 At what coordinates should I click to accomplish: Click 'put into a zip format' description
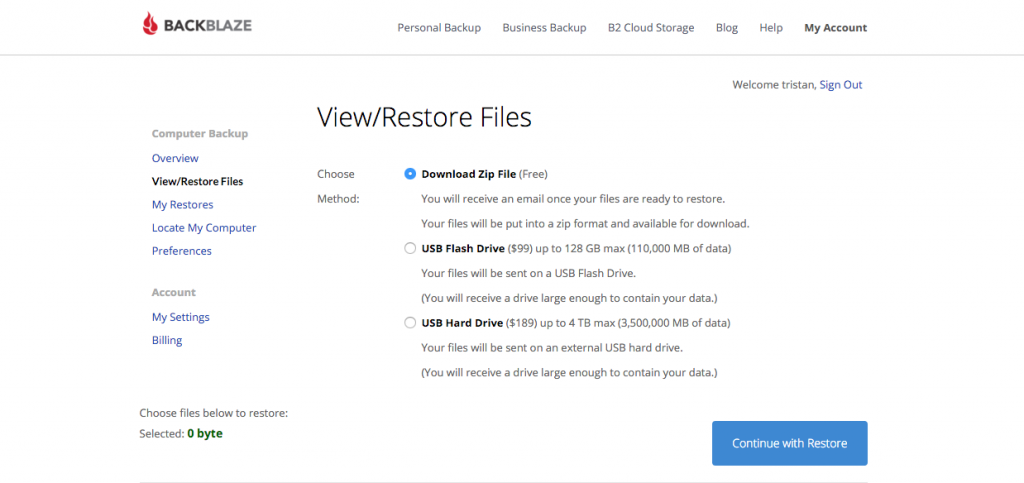click(x=585, y=224)
